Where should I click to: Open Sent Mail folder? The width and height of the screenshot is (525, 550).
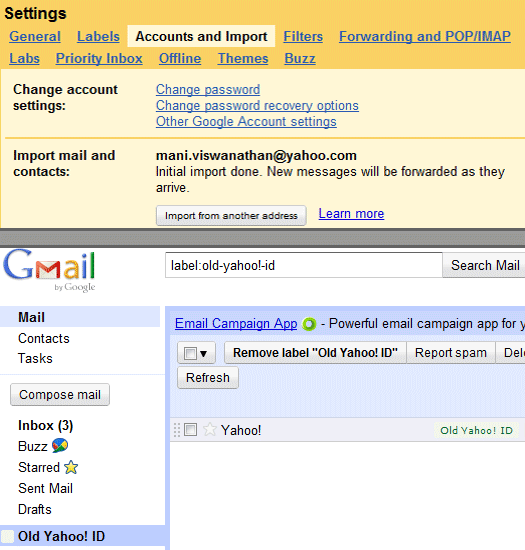[x=45, y=488]
